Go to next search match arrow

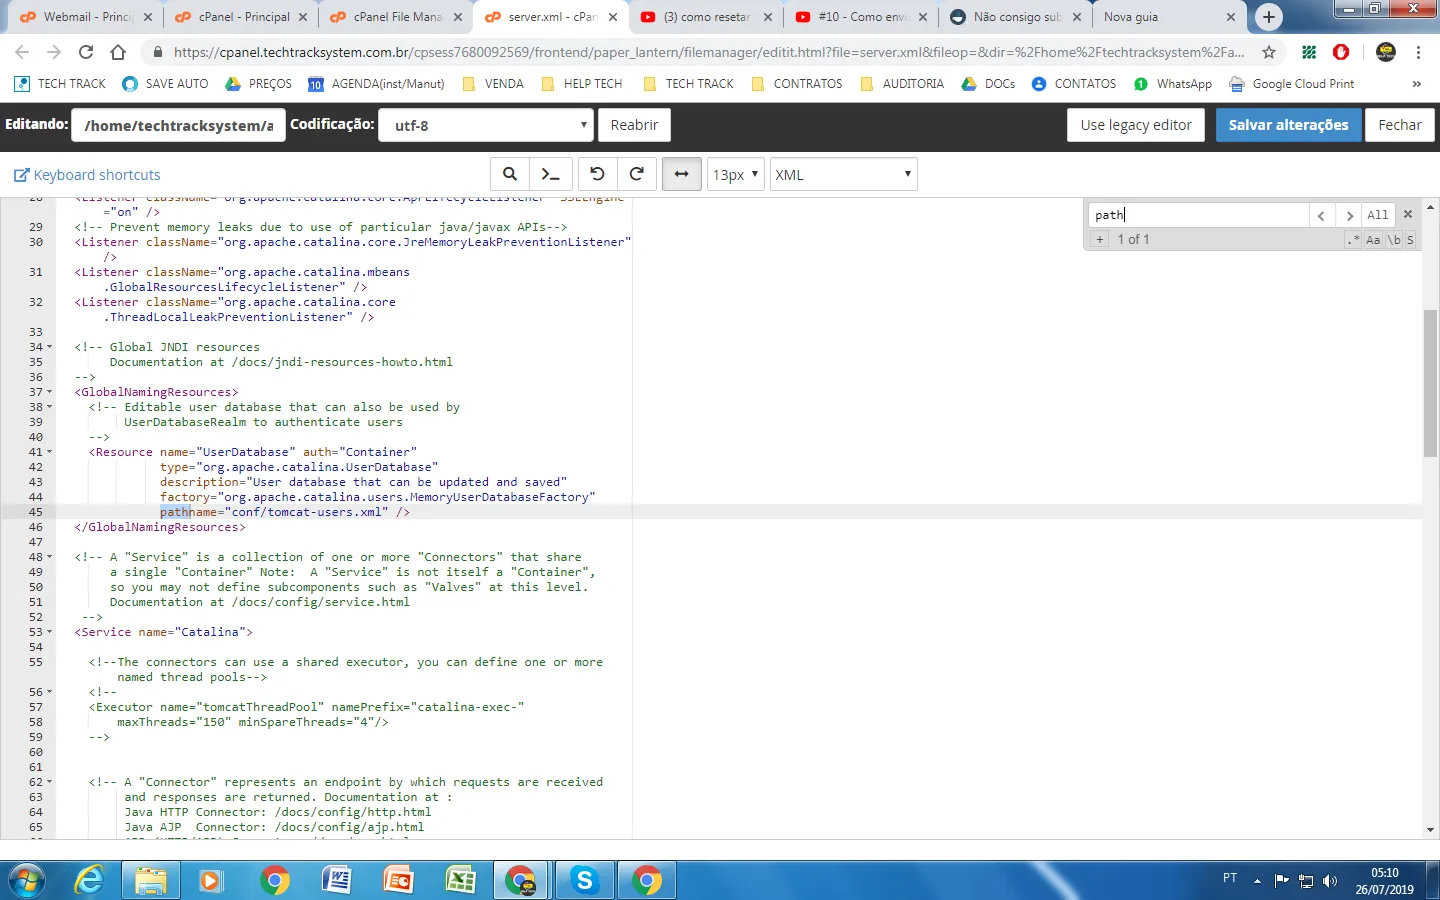click(x=1349, y=215)
